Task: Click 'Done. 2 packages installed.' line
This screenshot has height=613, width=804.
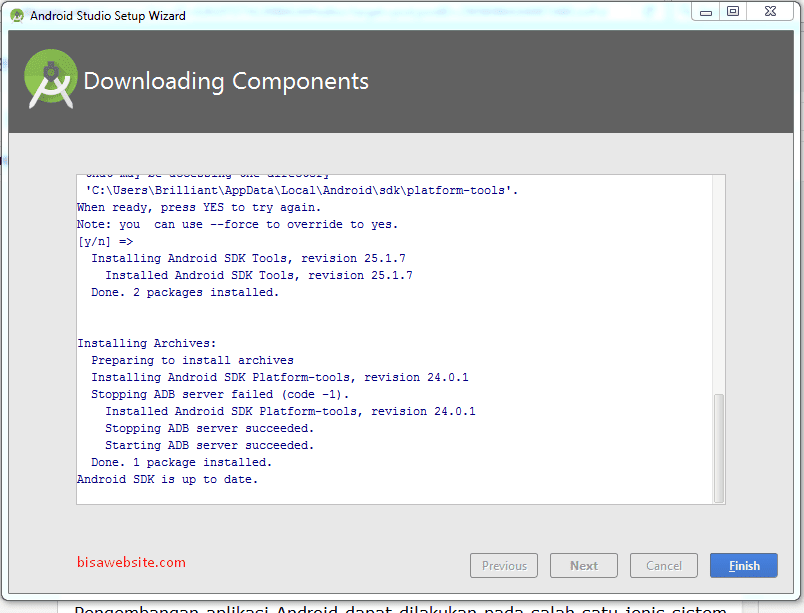Action: click(185, 292)
